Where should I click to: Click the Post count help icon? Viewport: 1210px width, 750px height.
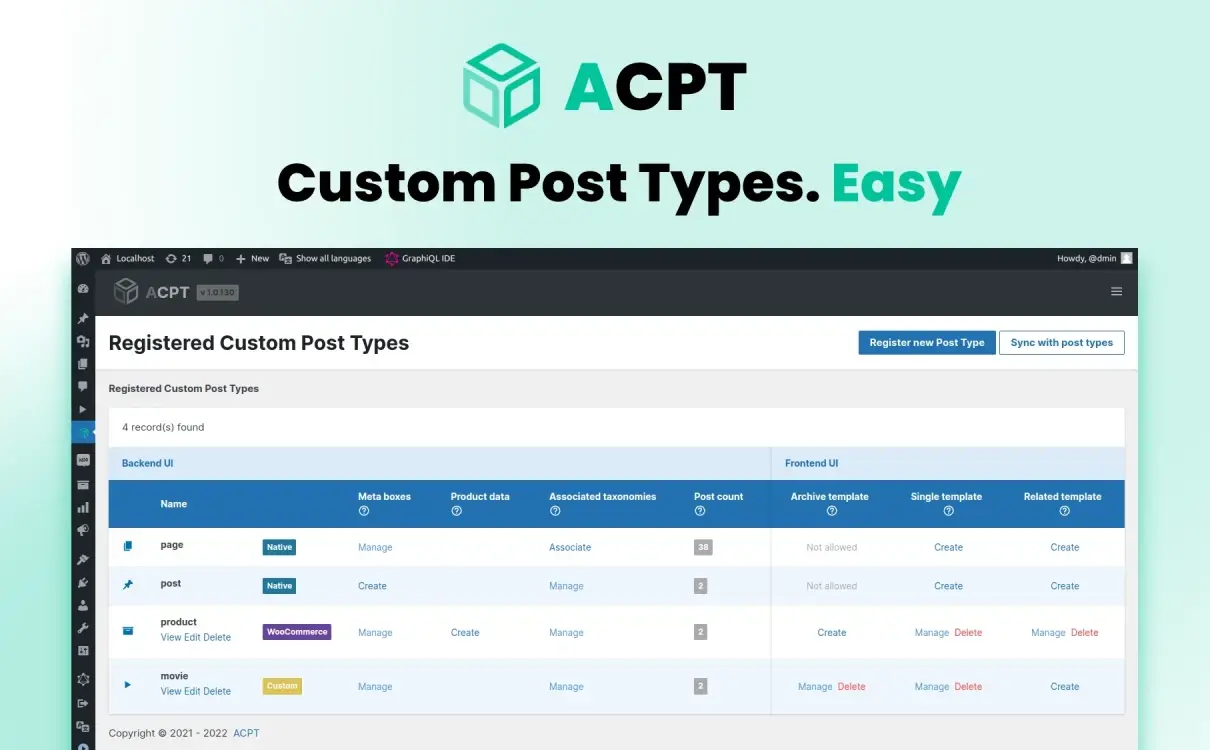click(699, 511)
